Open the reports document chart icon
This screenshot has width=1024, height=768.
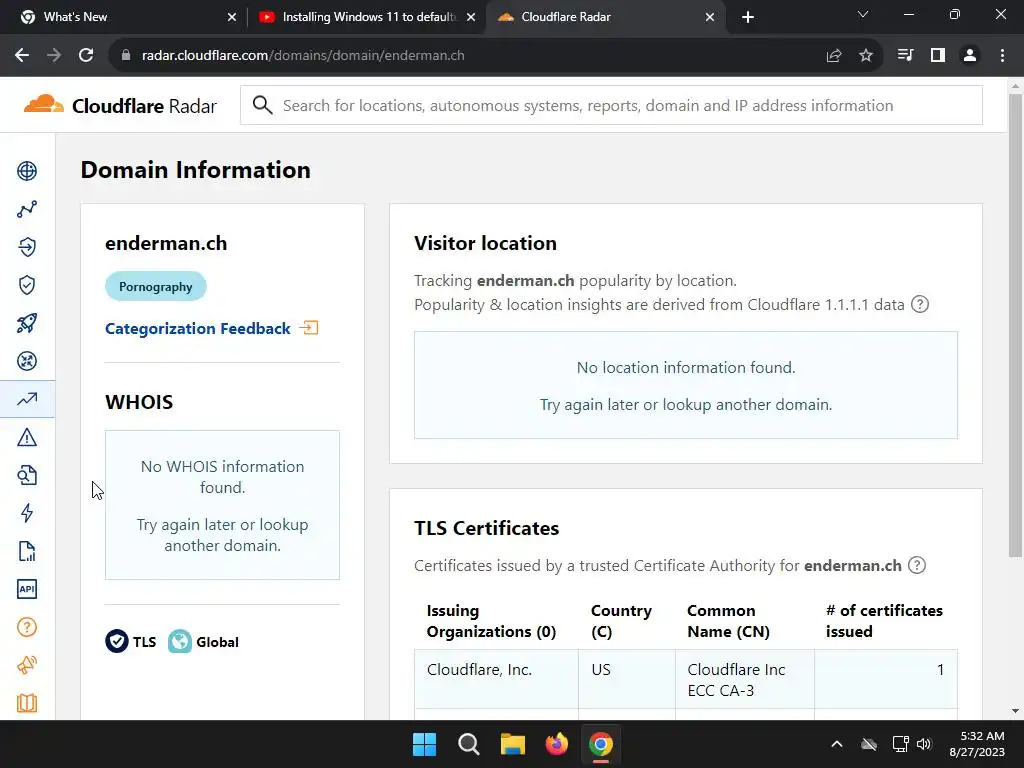click(x=27, y=551)
